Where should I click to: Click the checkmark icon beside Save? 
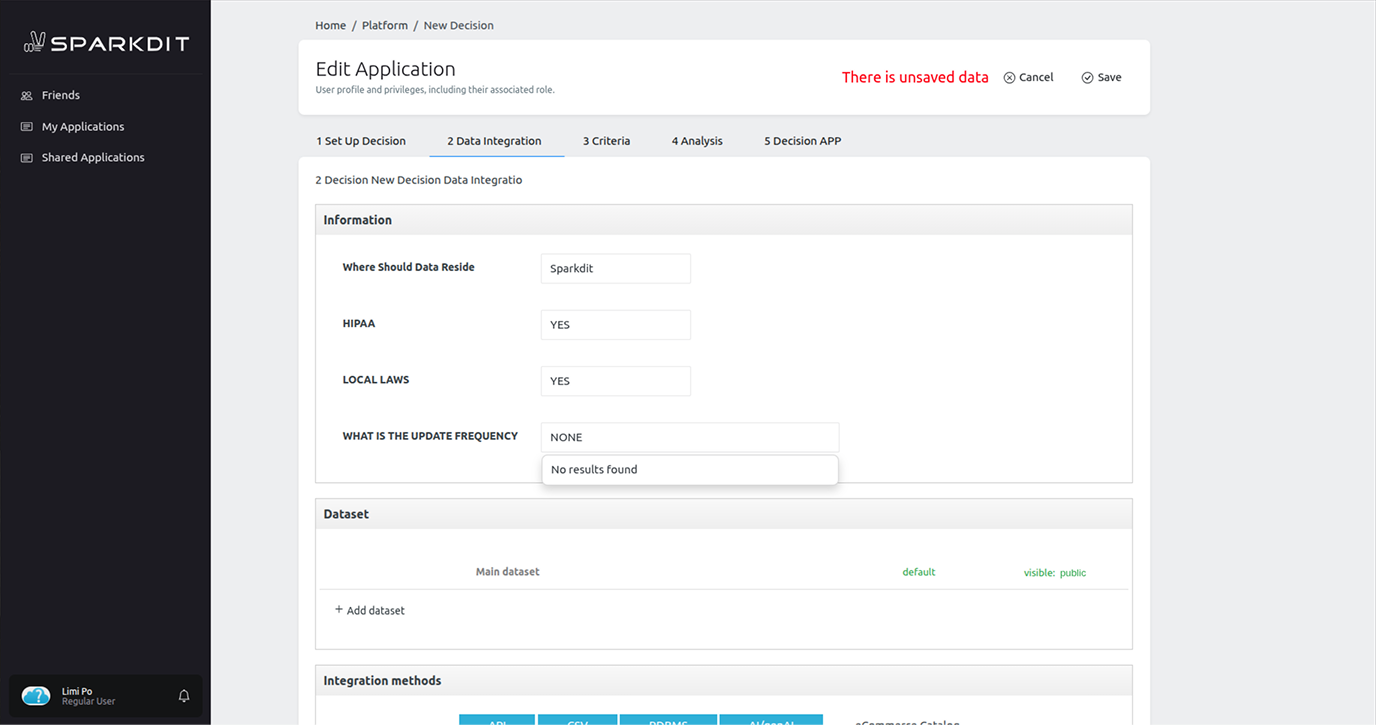1086,76
